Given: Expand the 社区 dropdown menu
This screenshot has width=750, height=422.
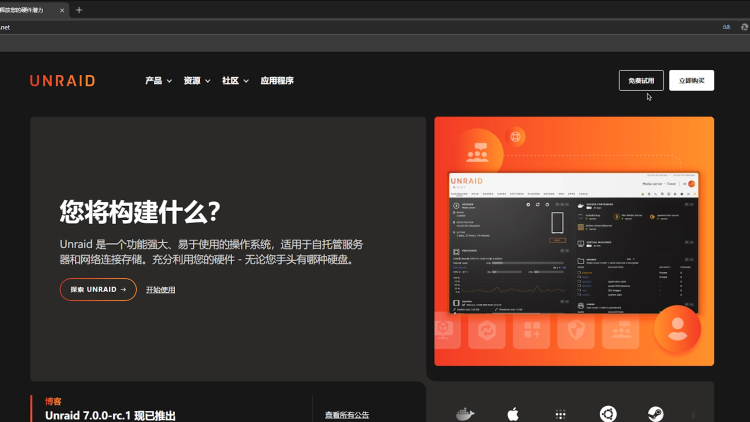Looking at the screenshot, I should click(x=235, y=80).
